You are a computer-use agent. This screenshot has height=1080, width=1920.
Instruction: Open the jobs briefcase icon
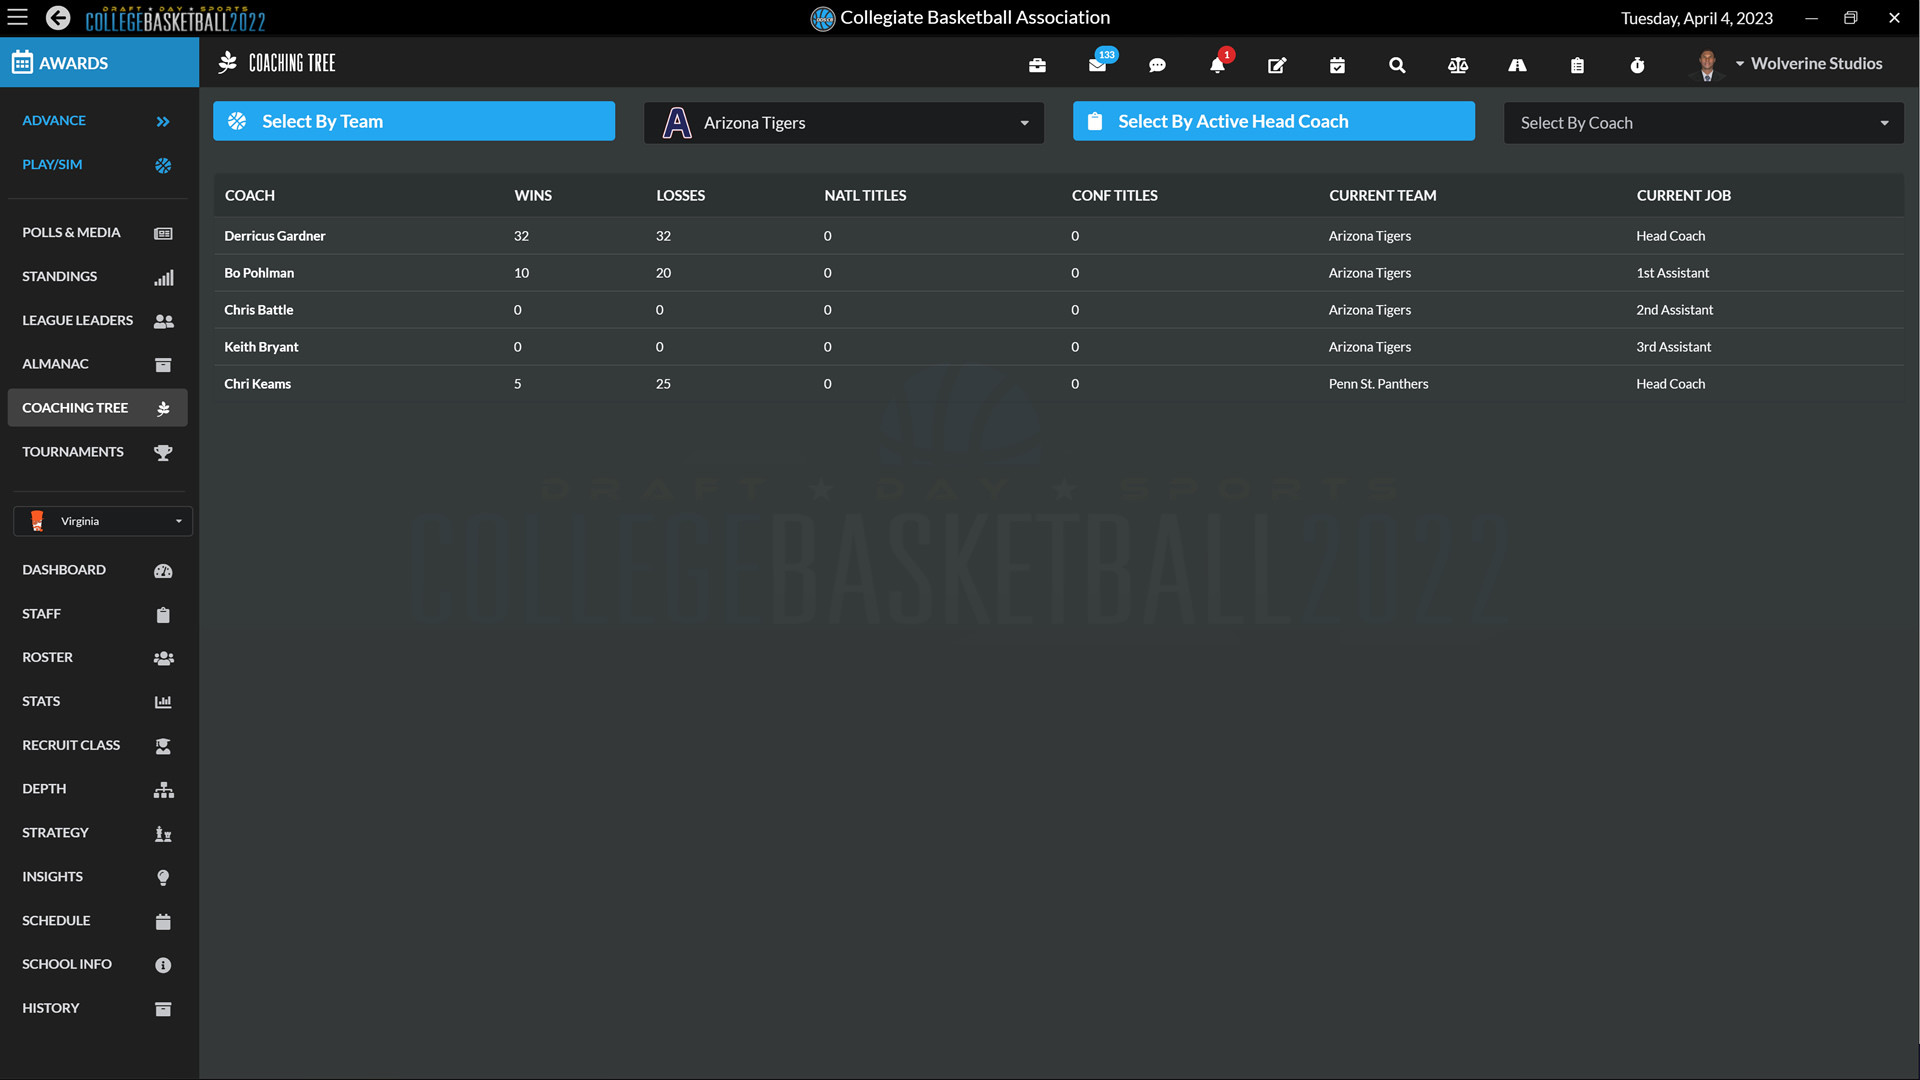[x=1037, y=65]
